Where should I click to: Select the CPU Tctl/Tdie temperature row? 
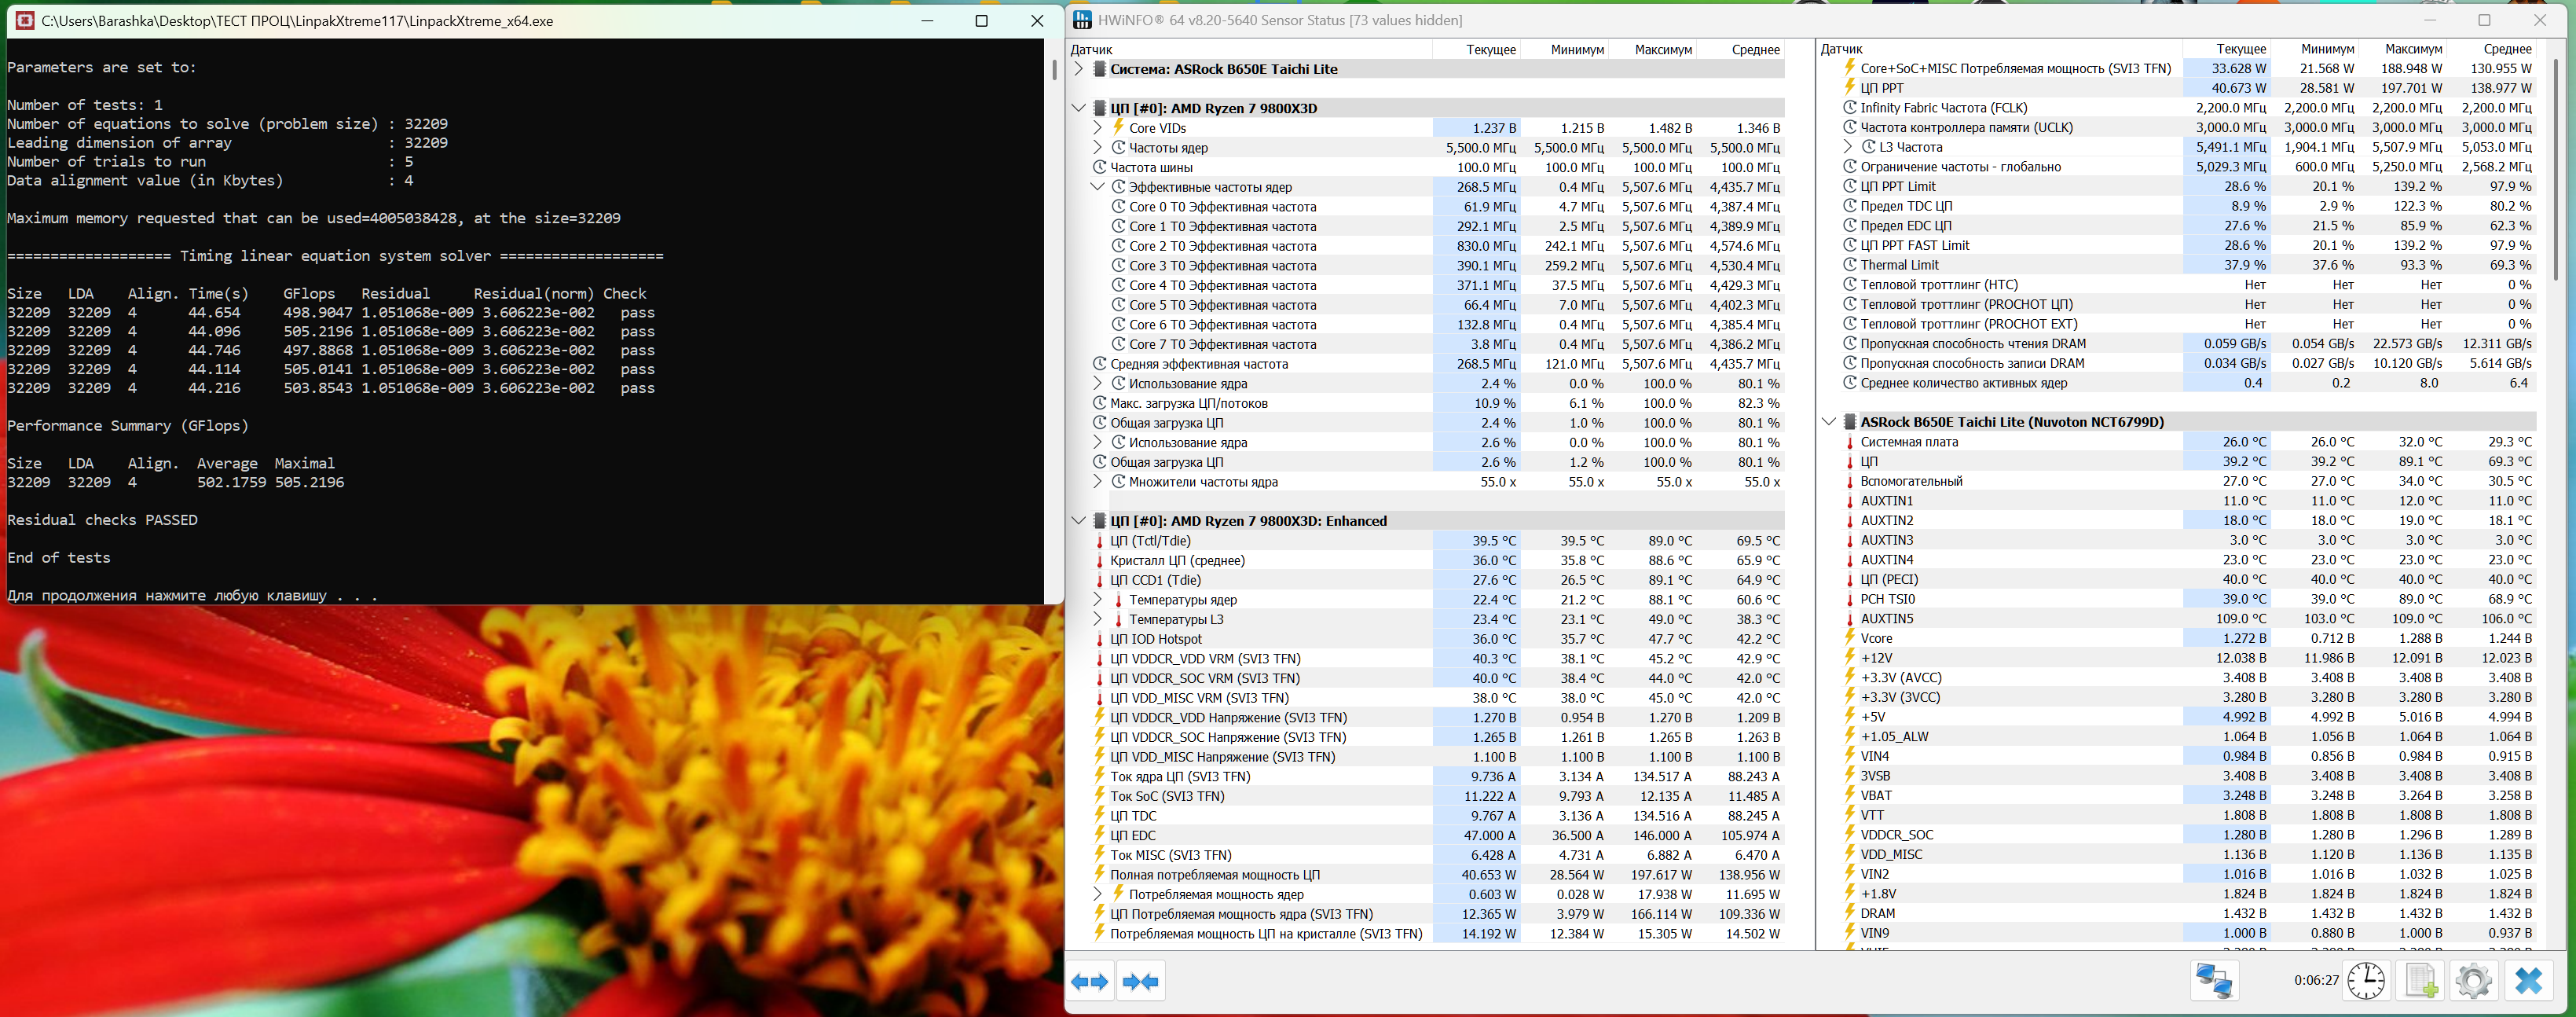pyautogui.click(x=1150, y=541)
